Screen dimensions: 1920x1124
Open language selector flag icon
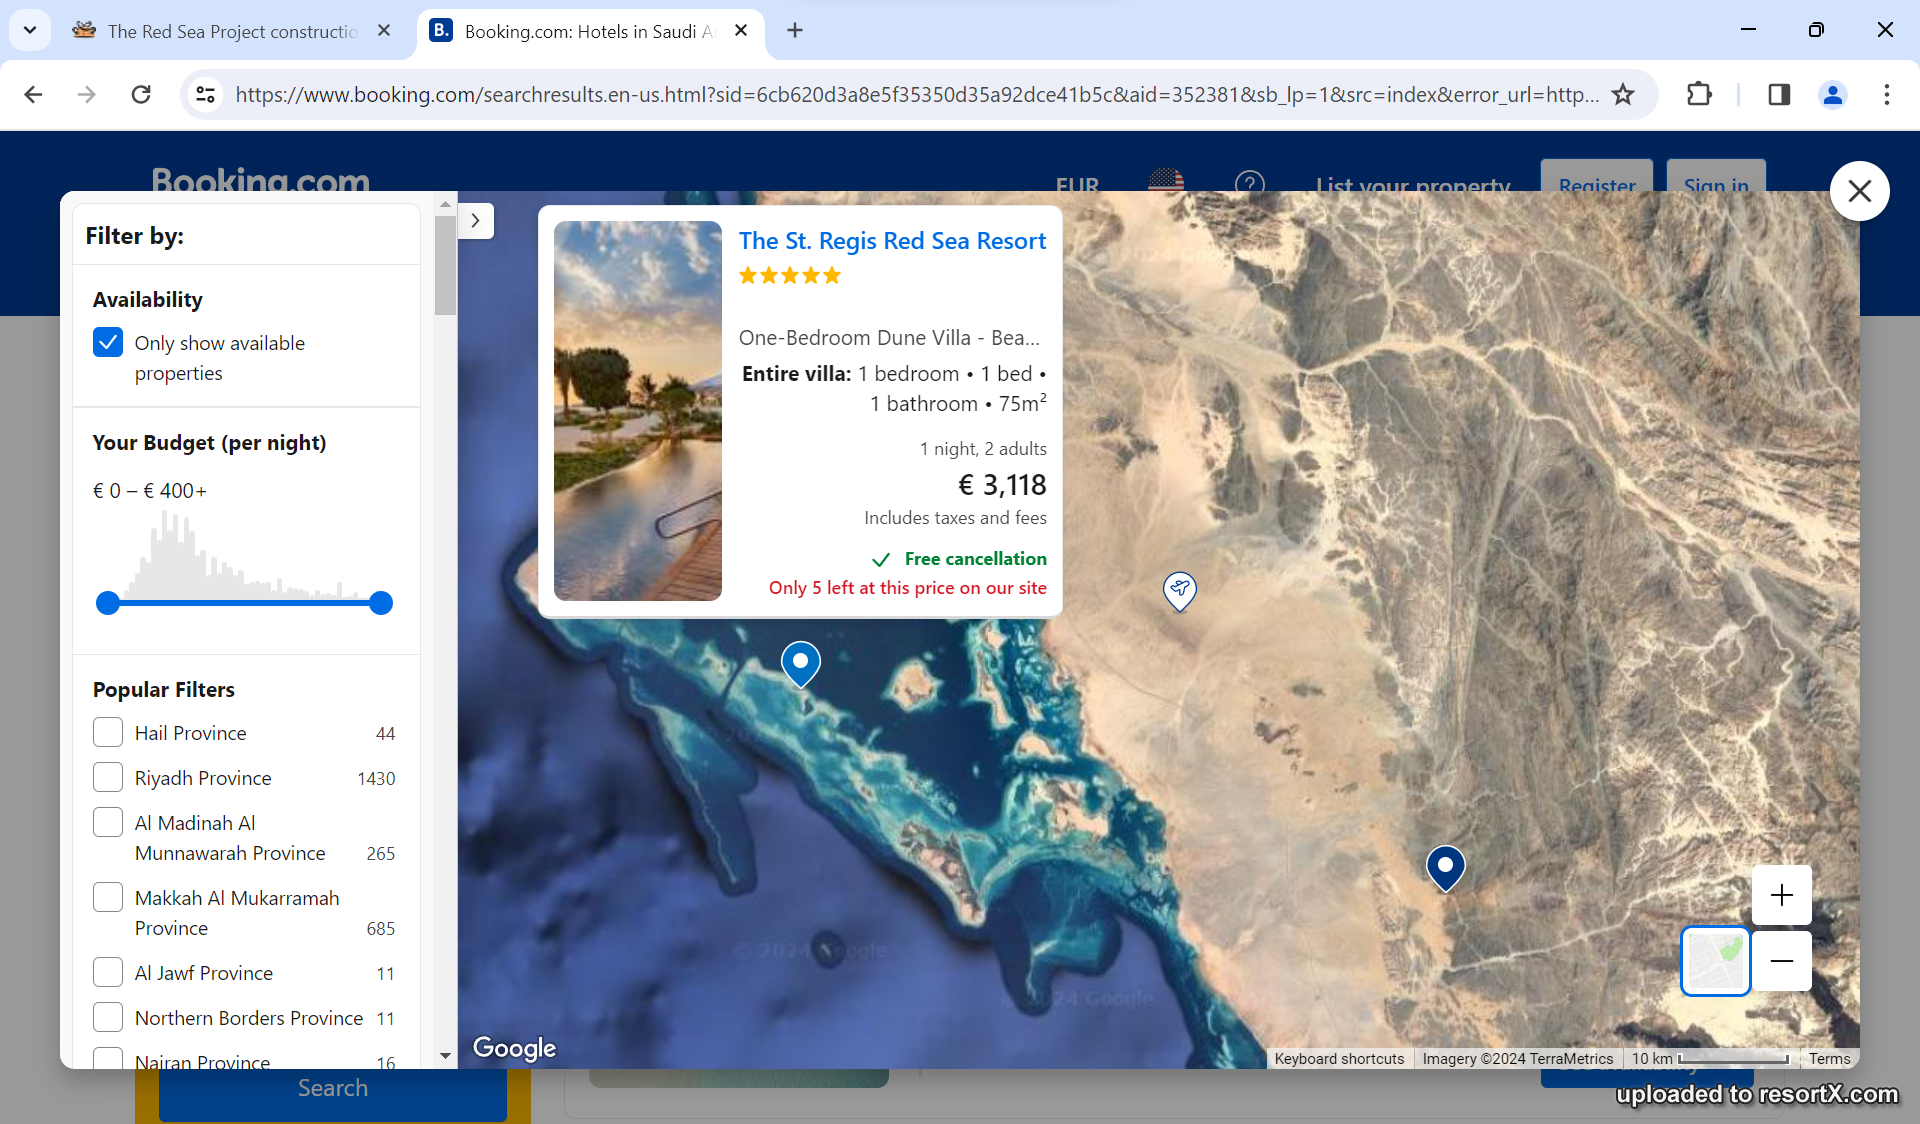coord(1166,181)
